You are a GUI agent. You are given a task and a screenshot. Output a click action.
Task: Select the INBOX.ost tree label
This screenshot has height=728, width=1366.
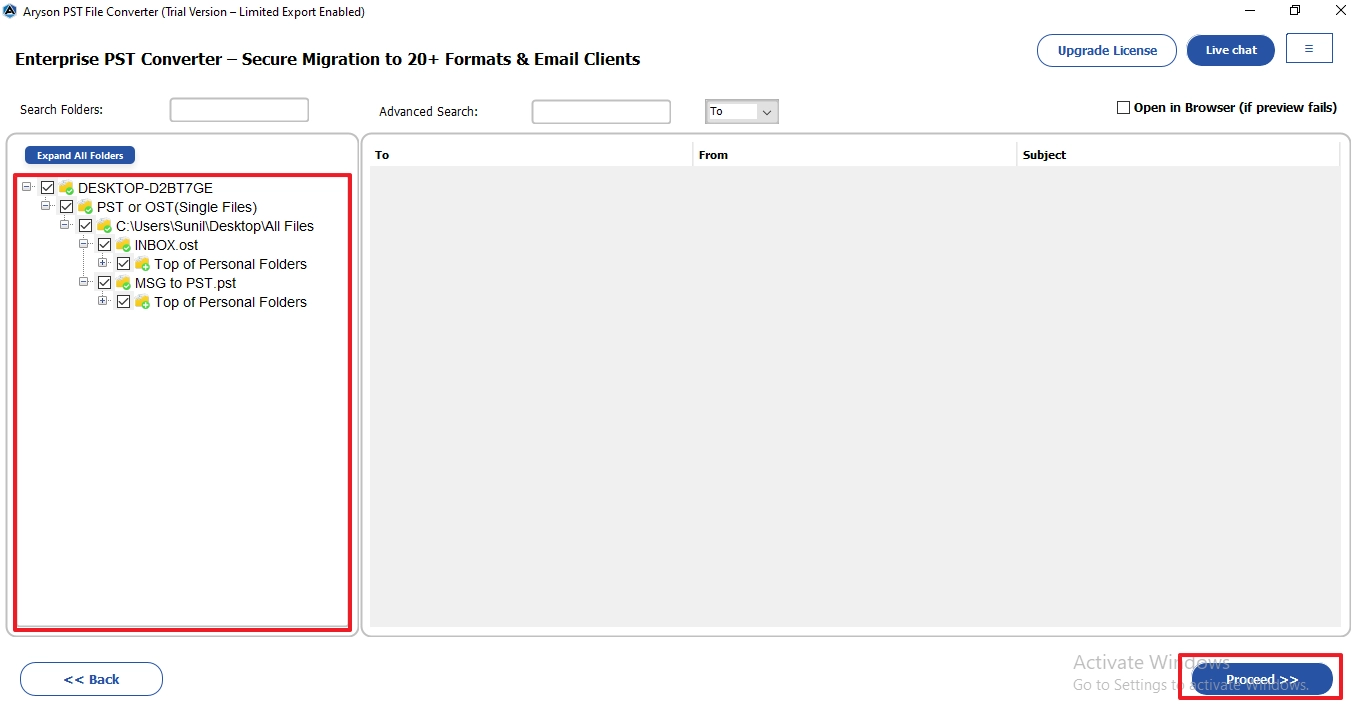(x=167, y=245)
